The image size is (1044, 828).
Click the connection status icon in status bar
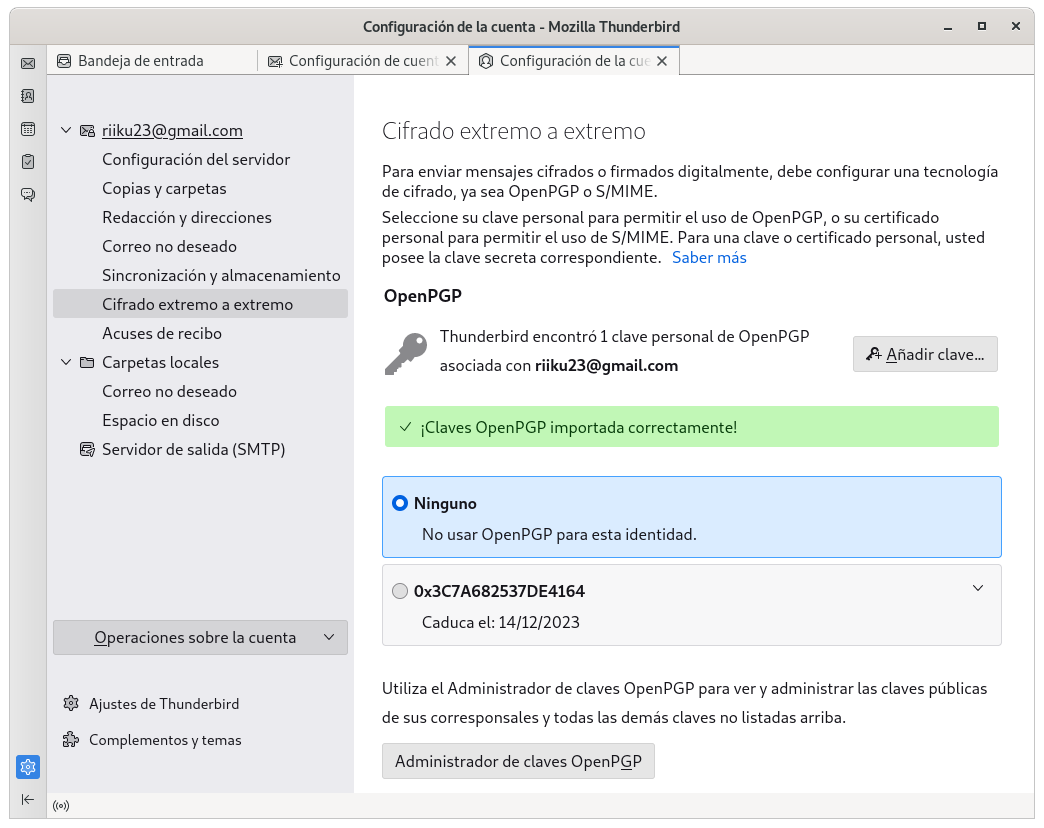(x=61, y=805)
